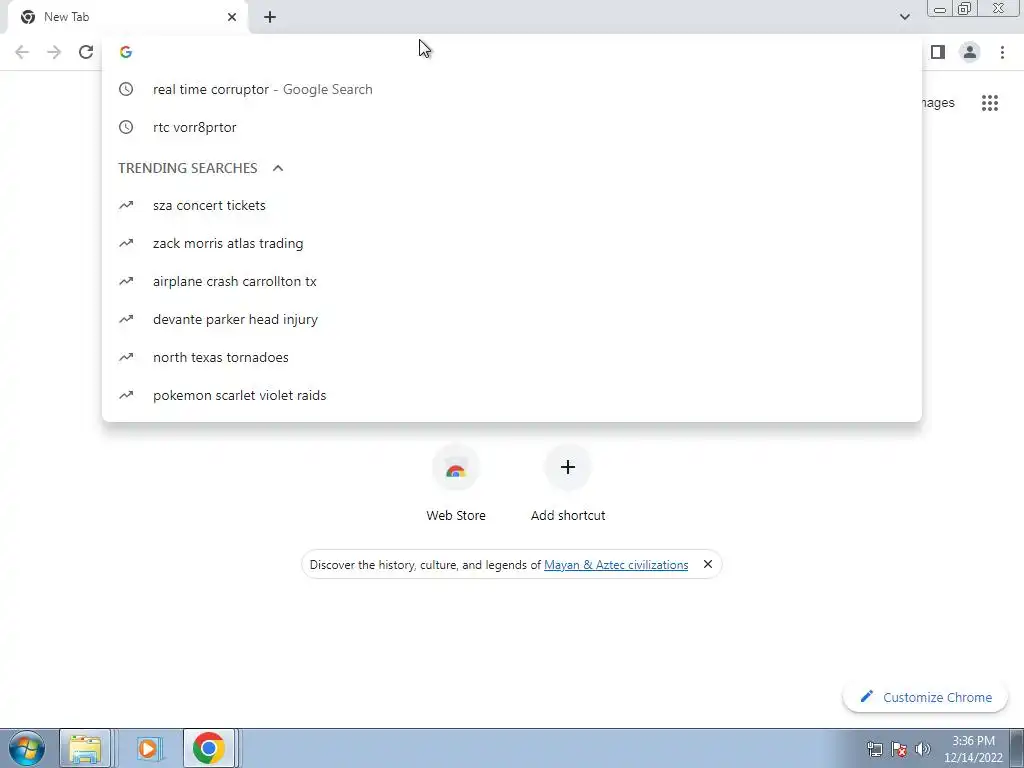Open Windows Explorer from the taskbar
This screenshot has height=768, width=1024.
point(86,748)
